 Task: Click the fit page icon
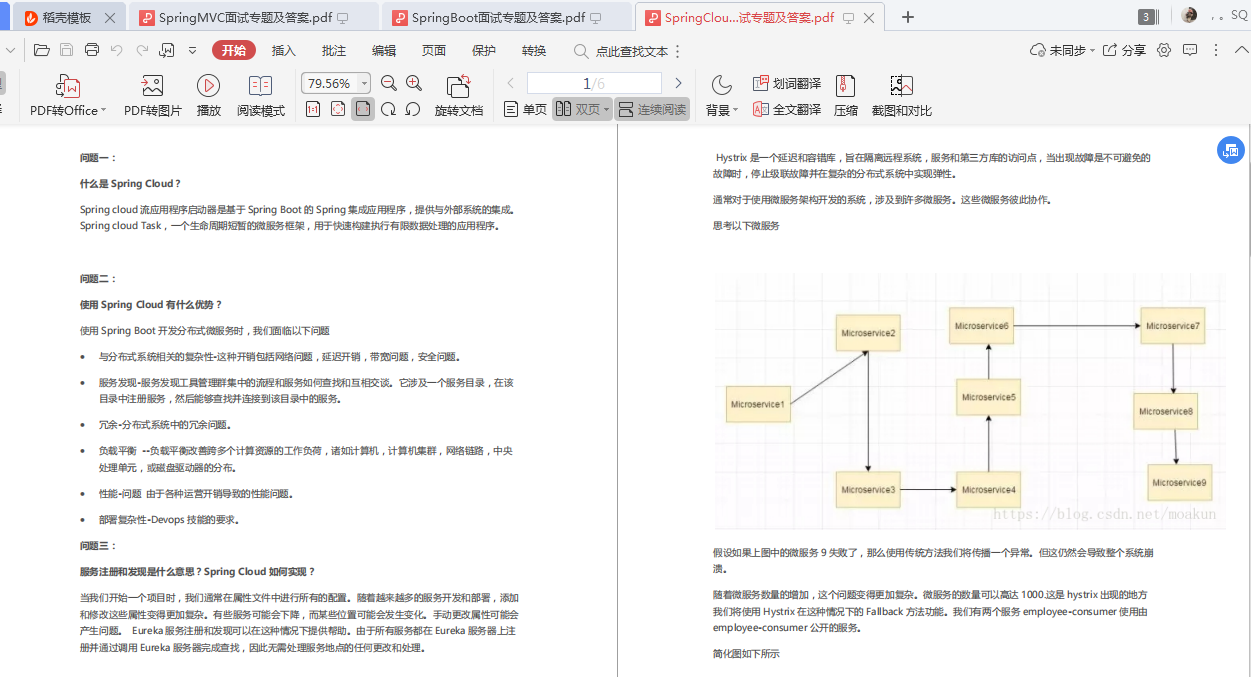(338, 109)
